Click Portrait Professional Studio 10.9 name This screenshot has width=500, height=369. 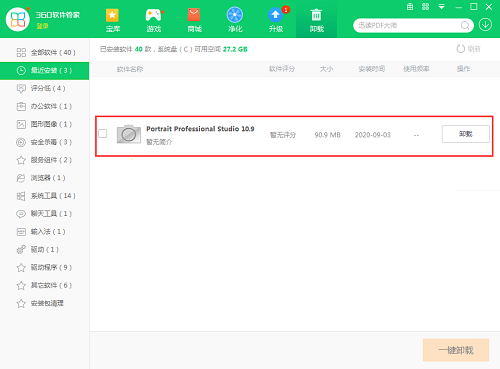pyautogui.click(x=200, y=129)
